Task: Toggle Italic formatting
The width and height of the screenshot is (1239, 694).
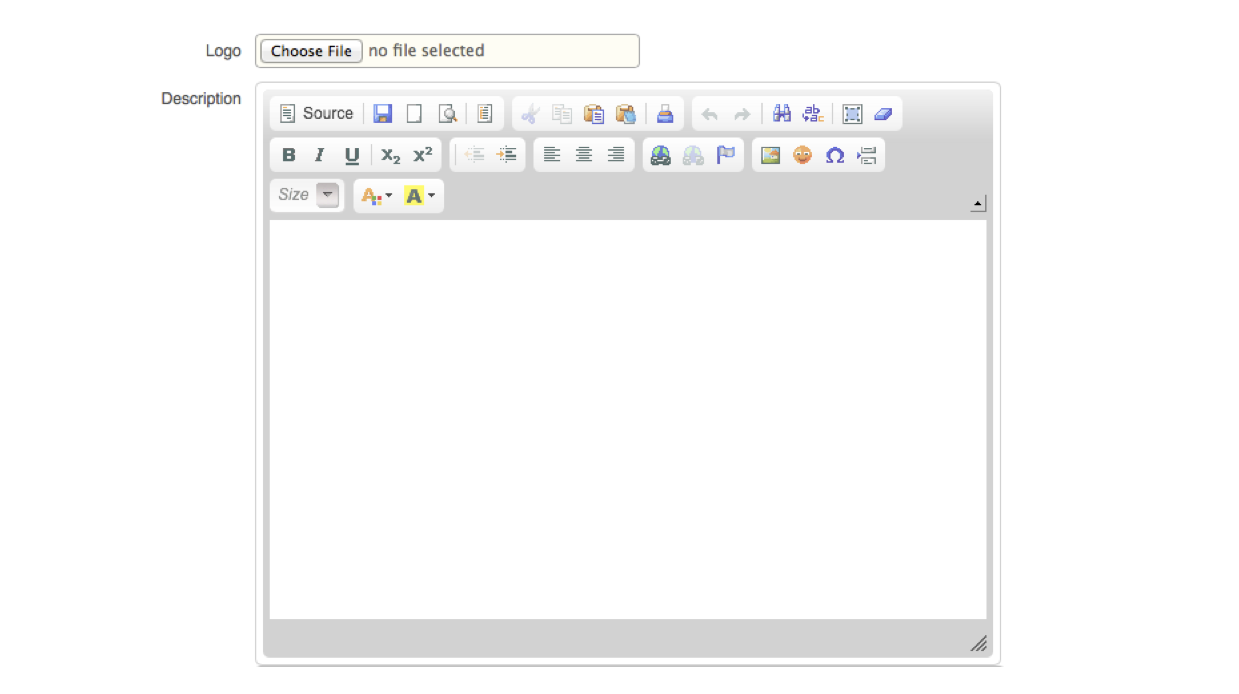Action: pos(320,155)
